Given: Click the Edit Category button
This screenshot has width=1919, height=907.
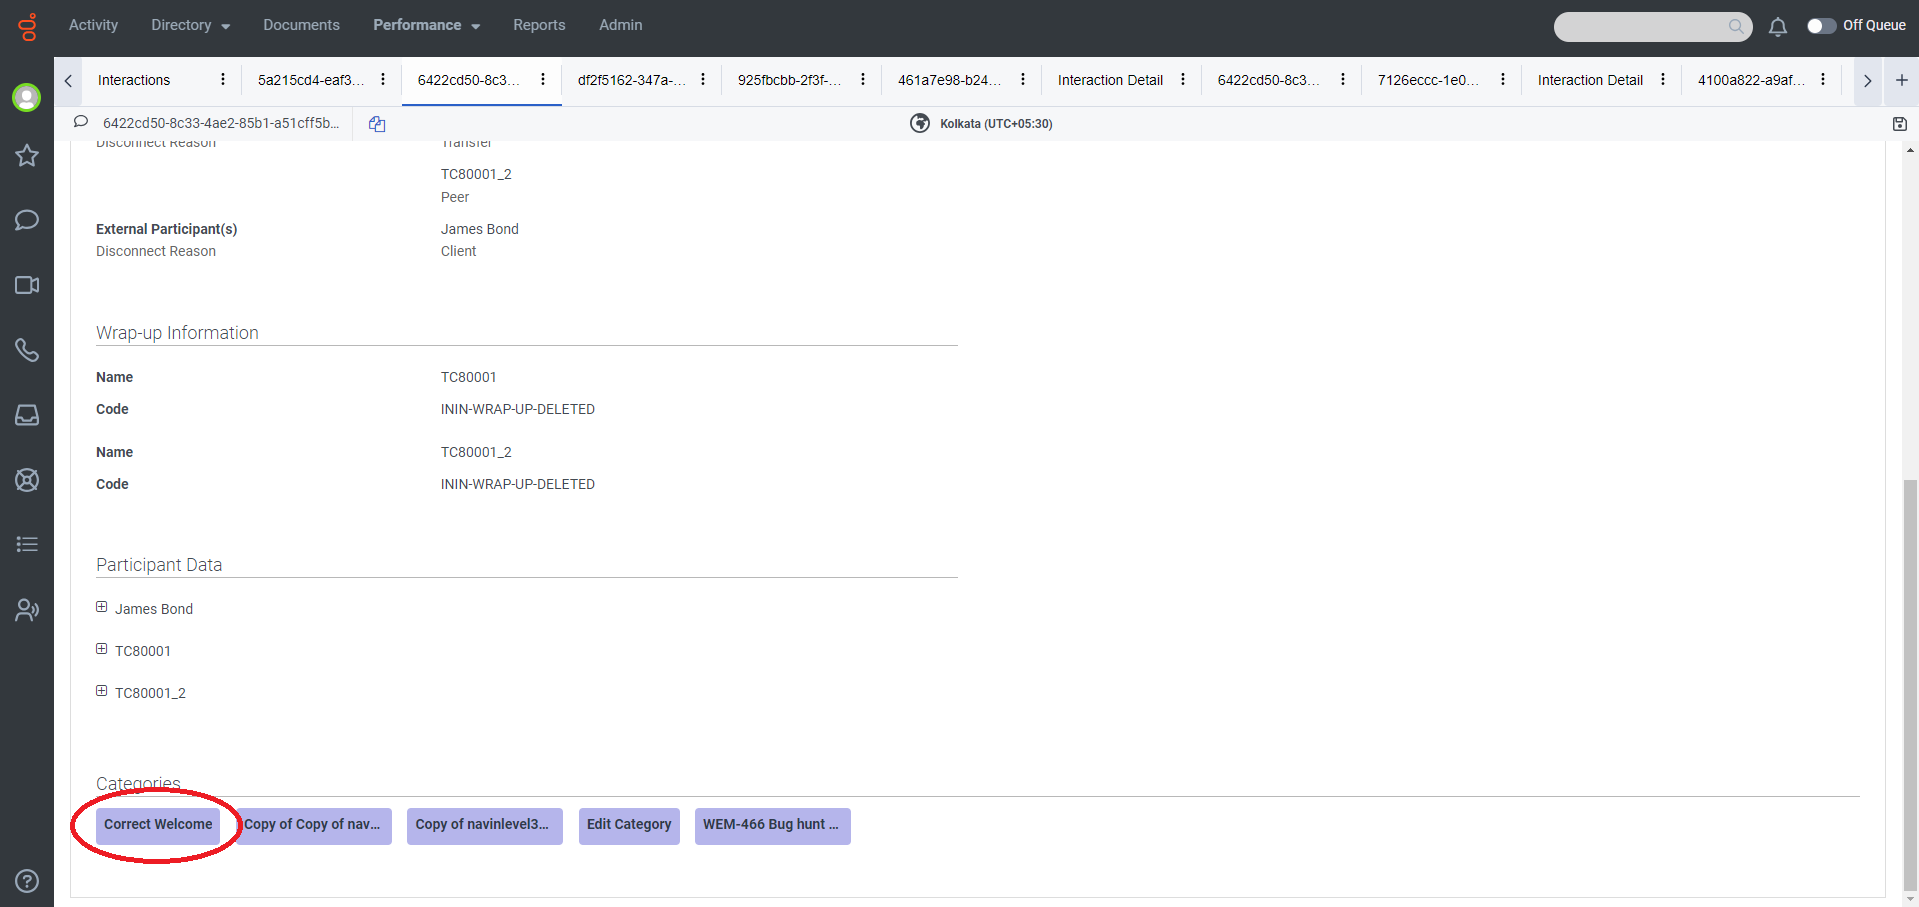Looking at the screenshot, I should point(628,825).
